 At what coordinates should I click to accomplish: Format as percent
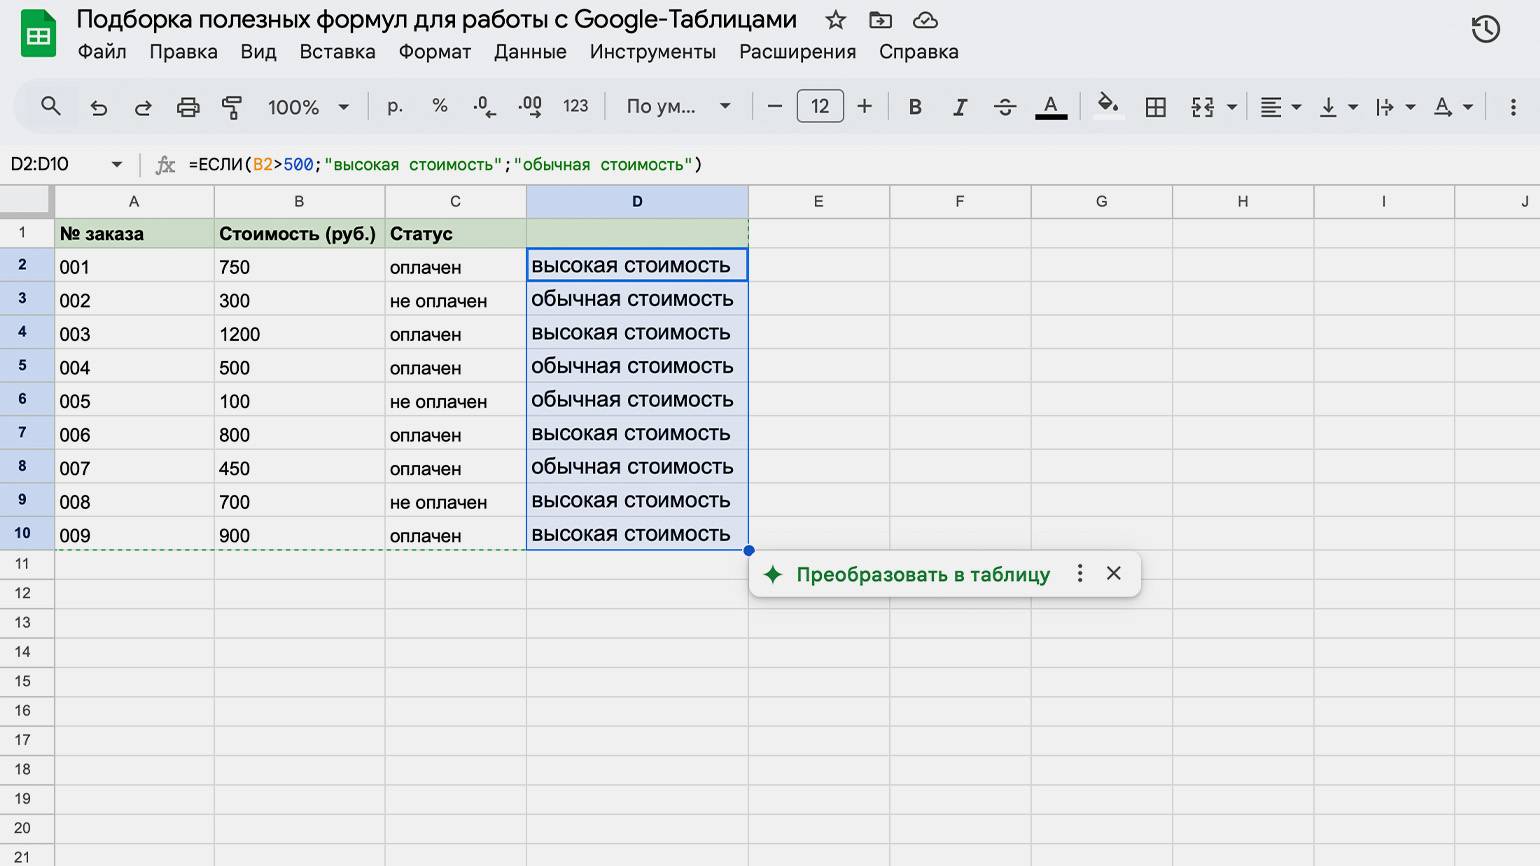(x=440, y=106)
